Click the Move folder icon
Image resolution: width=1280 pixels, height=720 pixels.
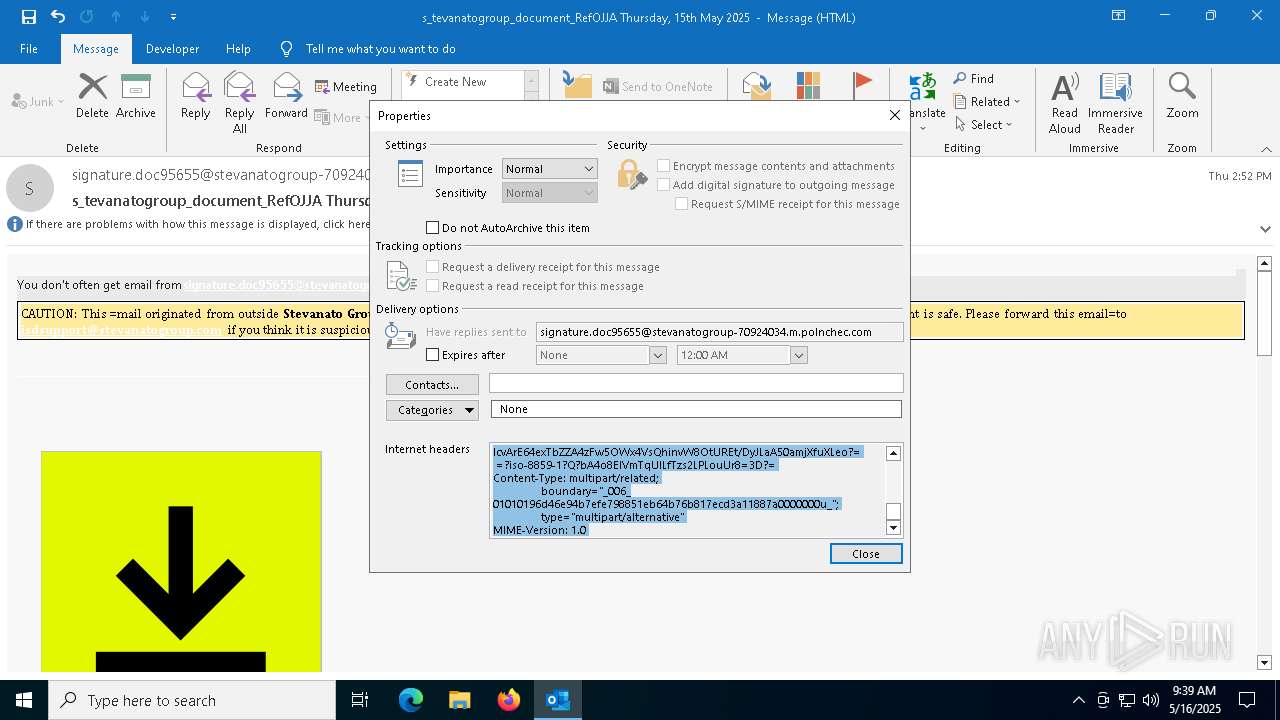click(578, 86)
